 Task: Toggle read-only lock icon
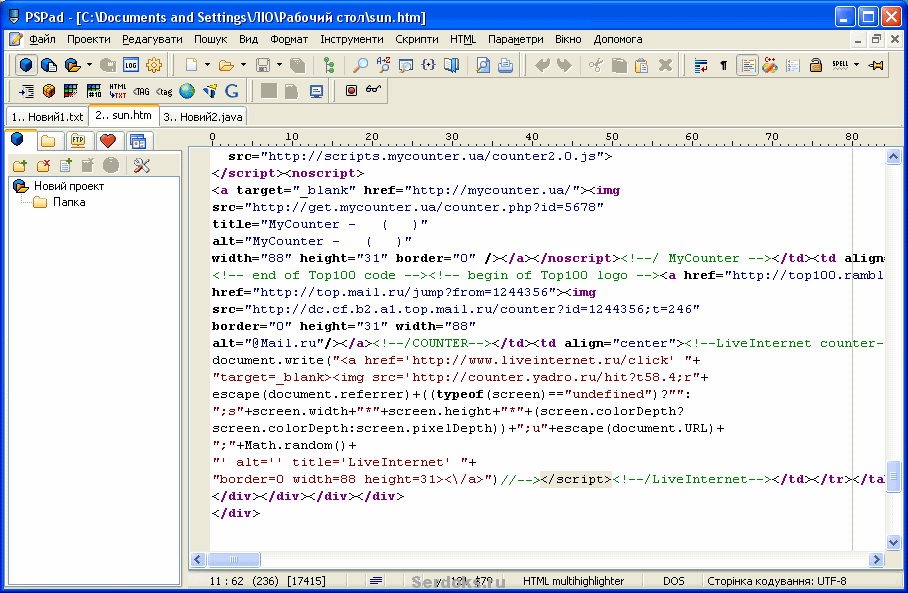[815, 65]
